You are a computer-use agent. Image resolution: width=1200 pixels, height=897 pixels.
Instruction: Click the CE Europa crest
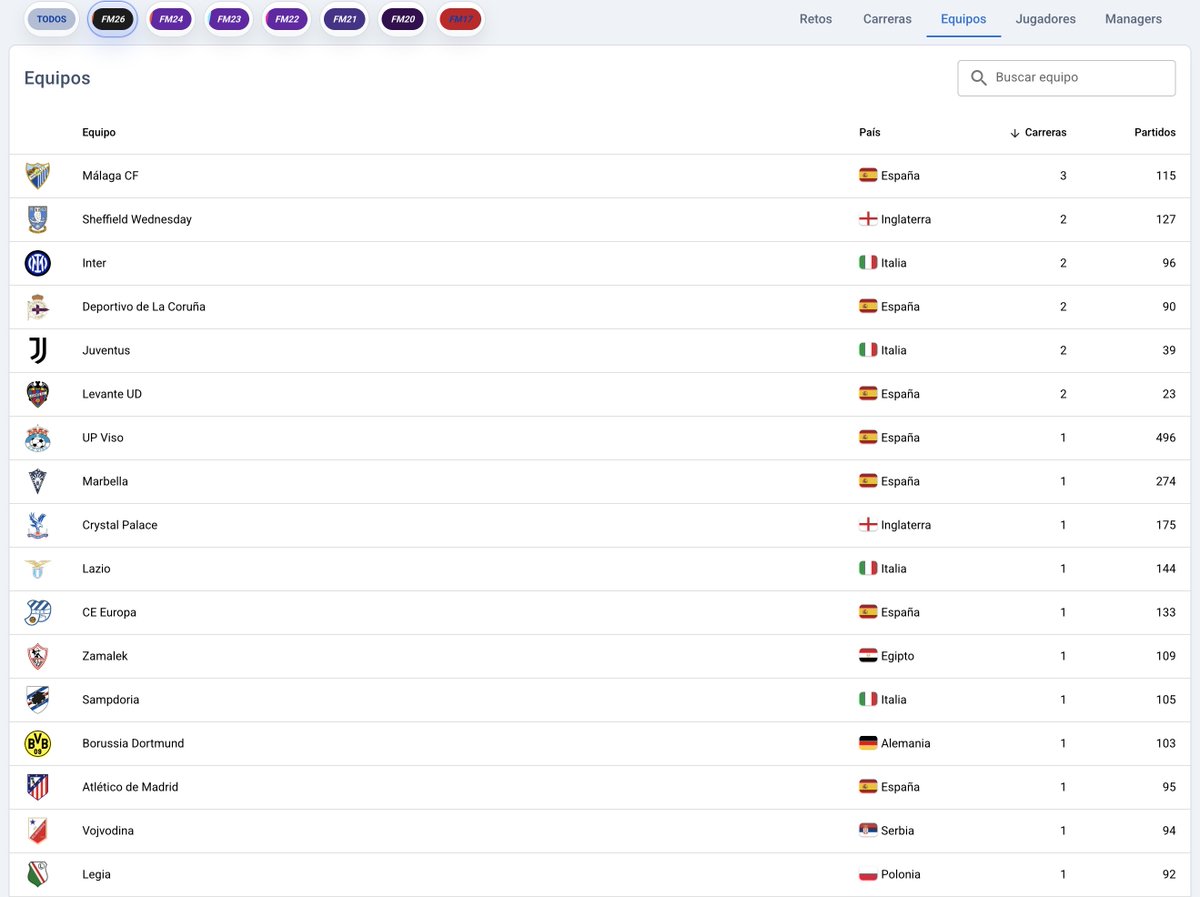coord(38,613)
